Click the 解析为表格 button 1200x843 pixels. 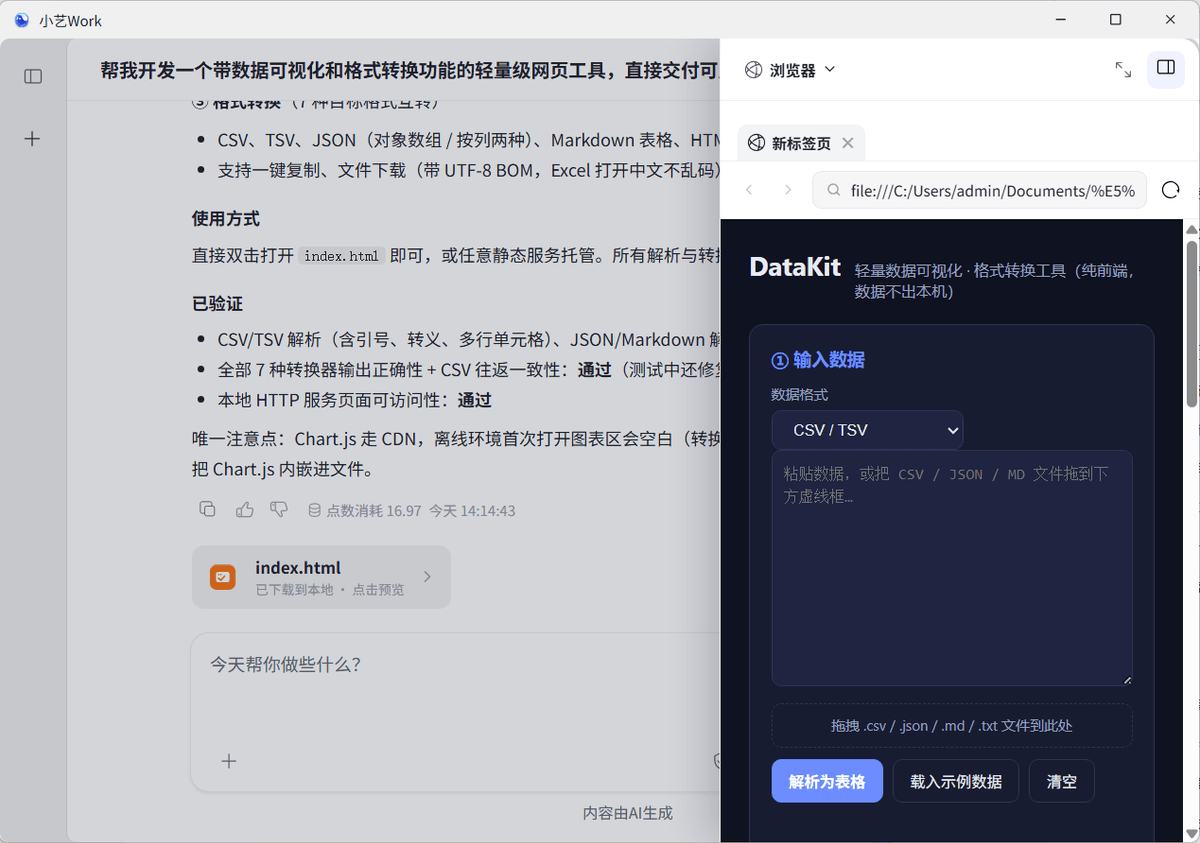click(x=827, y=781)
